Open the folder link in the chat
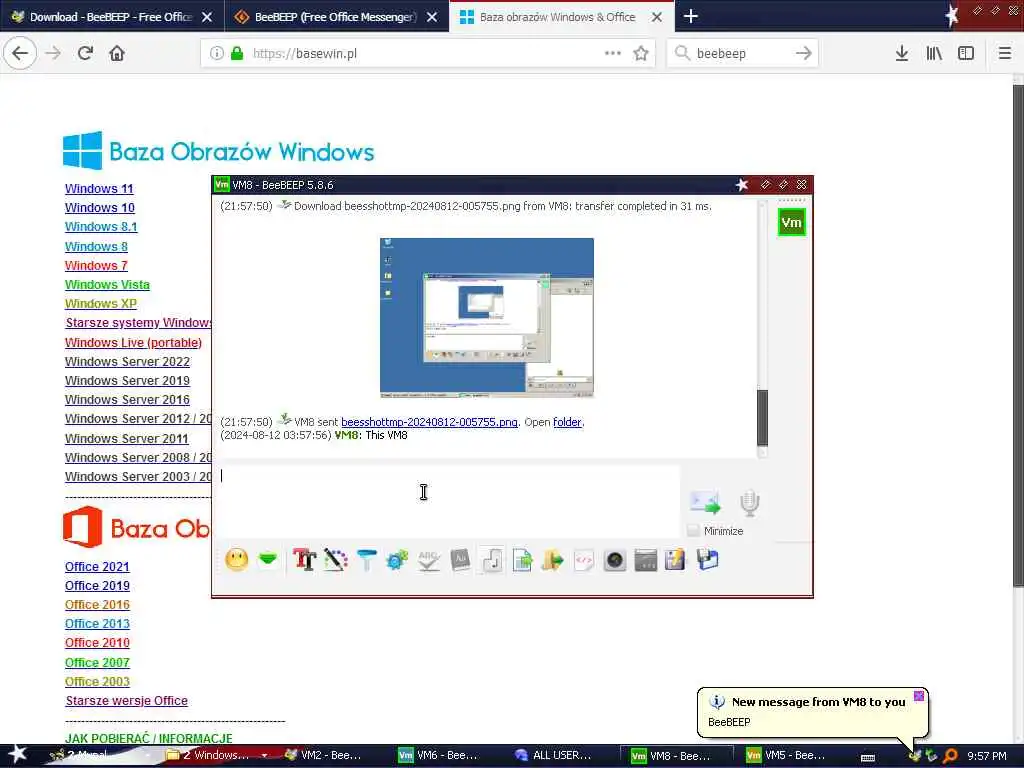This screenshot has width=1024, height=768. [567, 422]
